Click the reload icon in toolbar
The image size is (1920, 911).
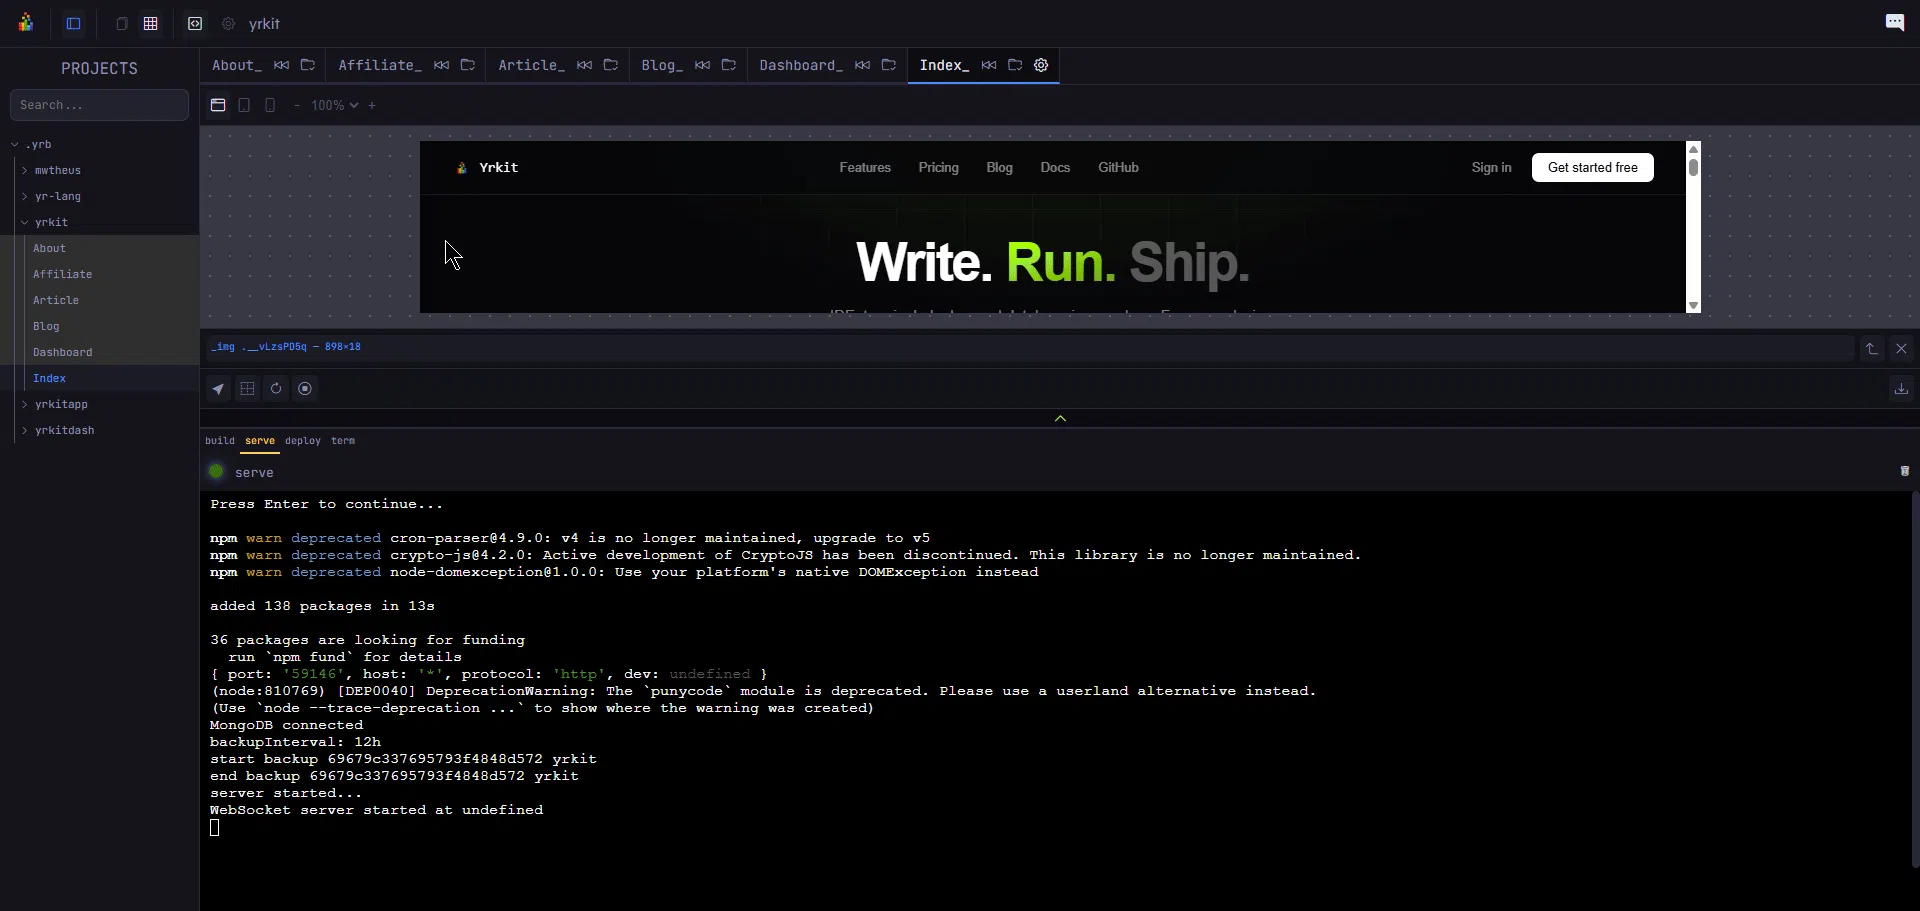(x=276, y=389)
